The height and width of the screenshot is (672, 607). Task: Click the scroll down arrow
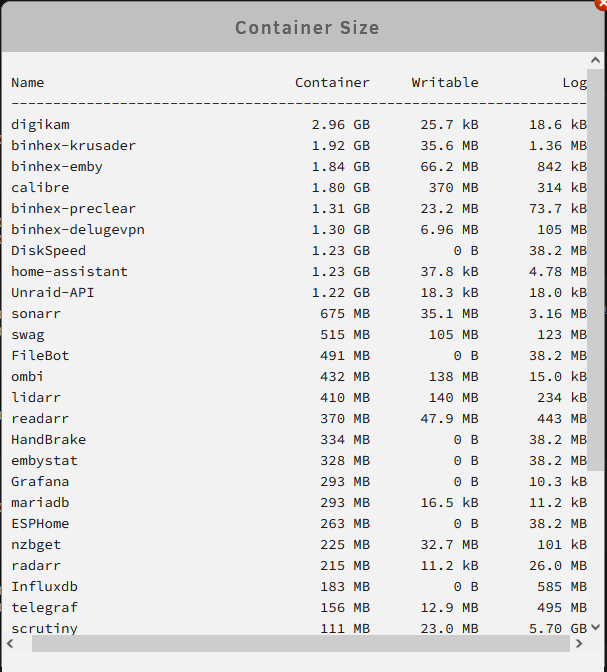point(595,627)
